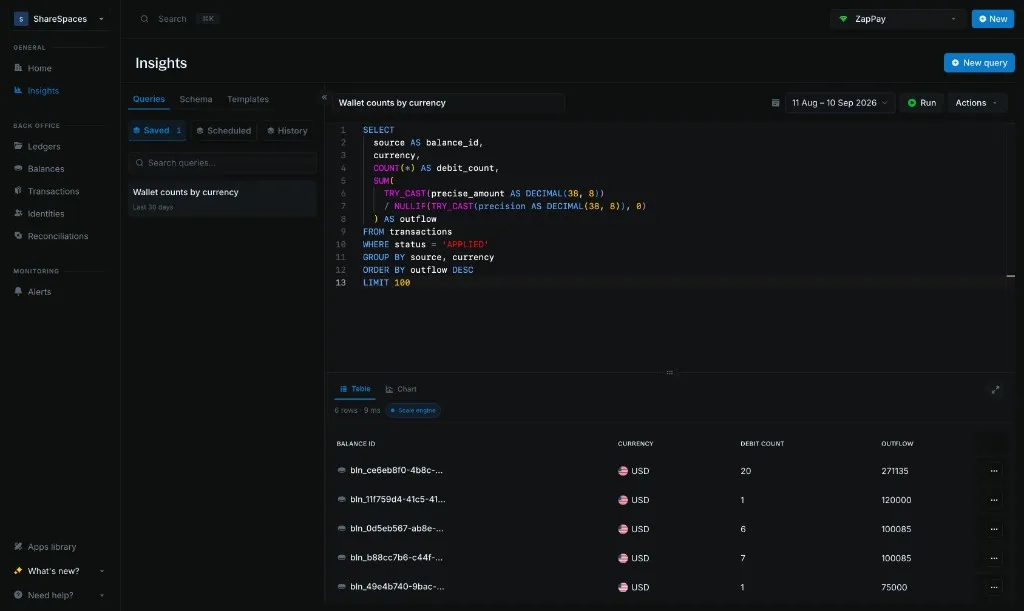This screenshot has height=611, width=1024.
Task: Open the Actions dropdown
Action: click(x=976, y=102)
